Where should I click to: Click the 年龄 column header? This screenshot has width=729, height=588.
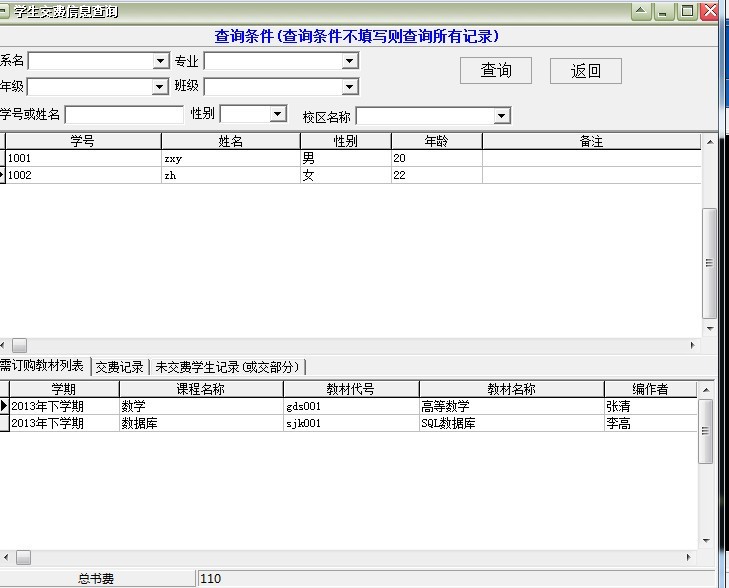coord(436,141)
